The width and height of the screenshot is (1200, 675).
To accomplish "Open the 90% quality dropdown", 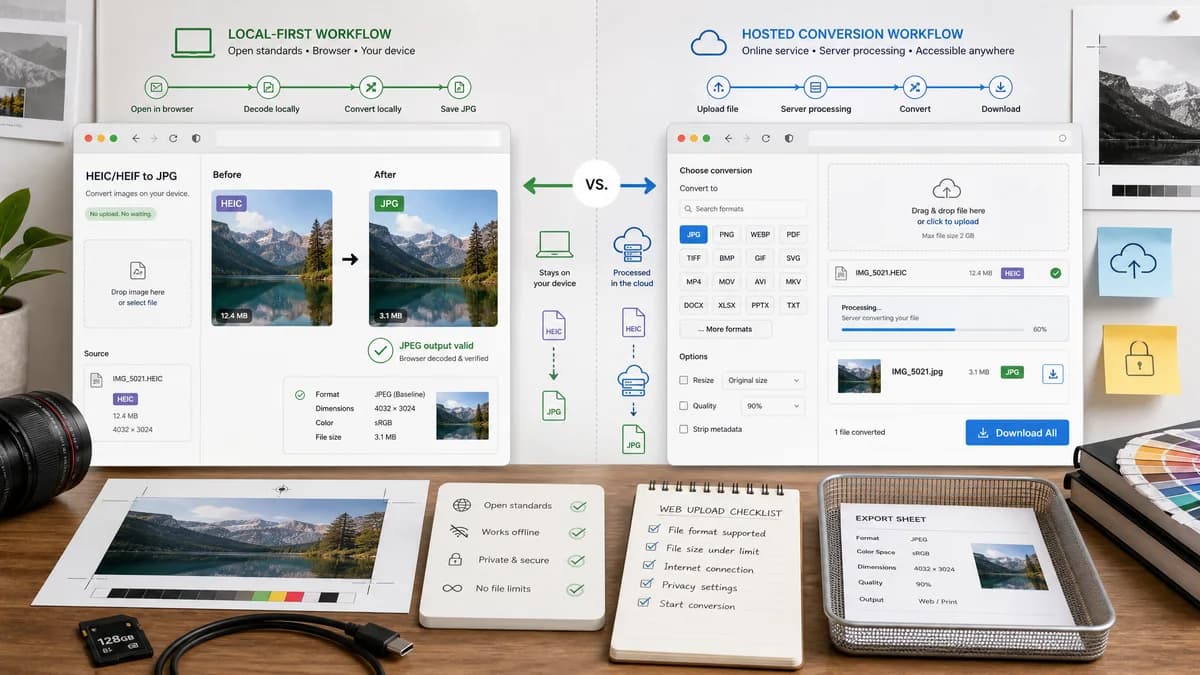I will (x=773, y=406).
